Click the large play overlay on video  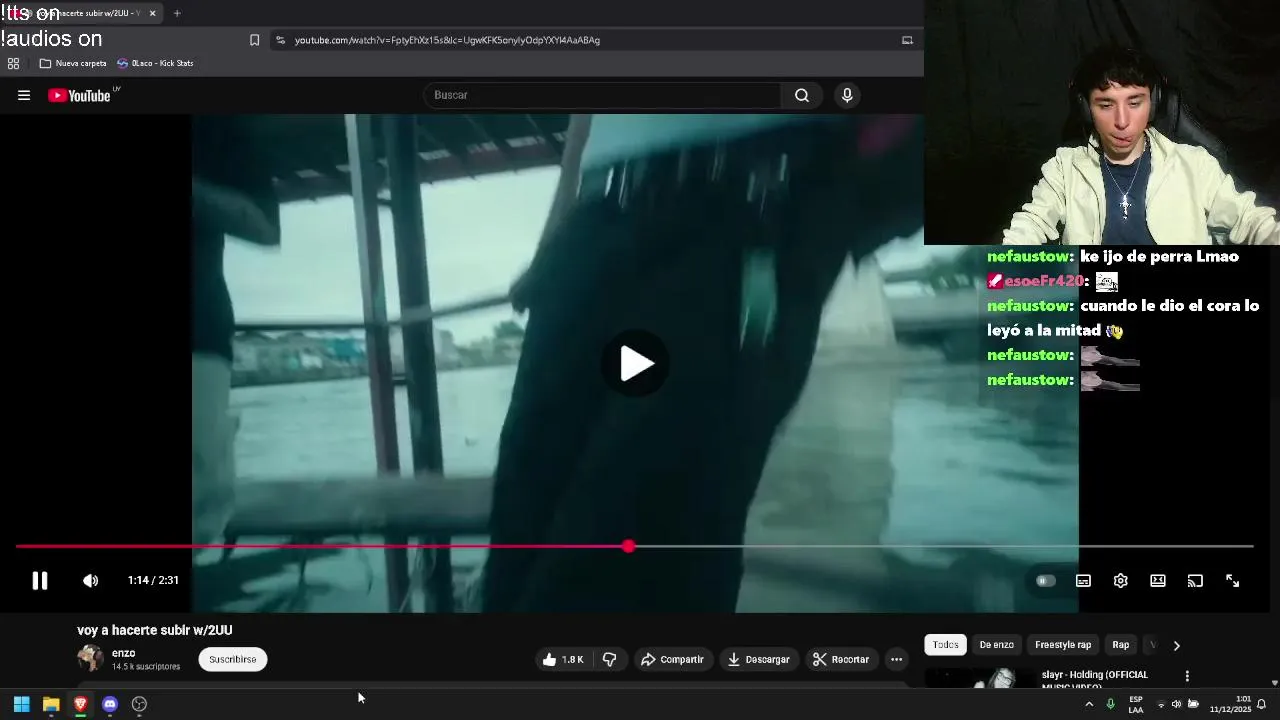pos(636,363)
